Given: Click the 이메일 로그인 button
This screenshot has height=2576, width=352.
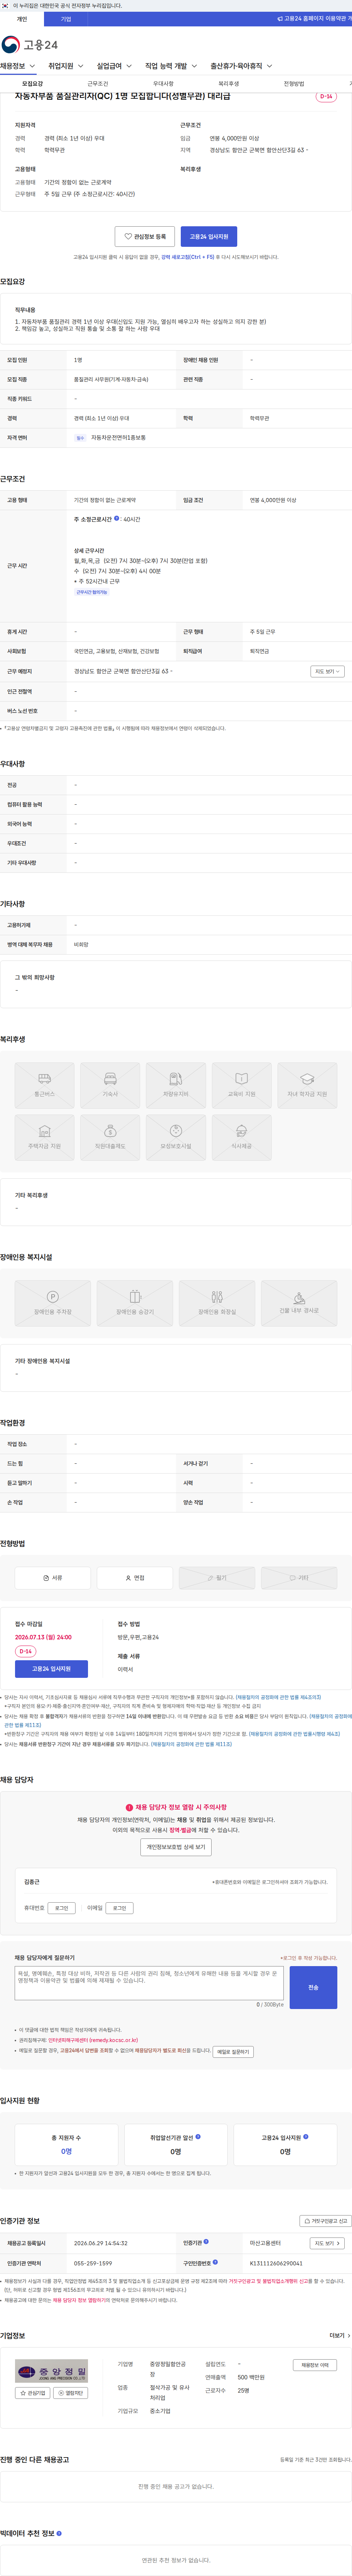Looking at the screenshot, I should pos(119,1908).
